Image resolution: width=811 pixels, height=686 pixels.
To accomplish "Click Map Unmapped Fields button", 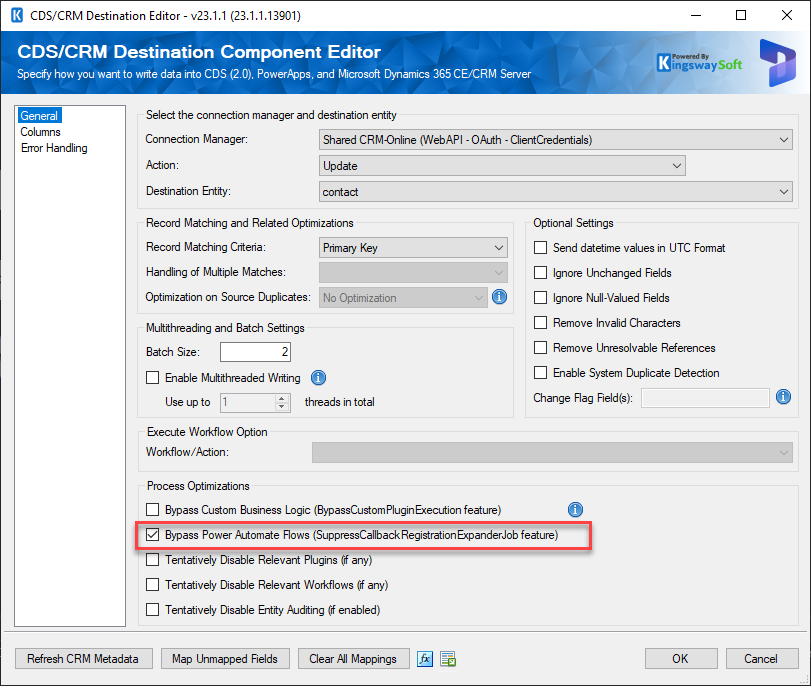I will [x=225, y=659].
